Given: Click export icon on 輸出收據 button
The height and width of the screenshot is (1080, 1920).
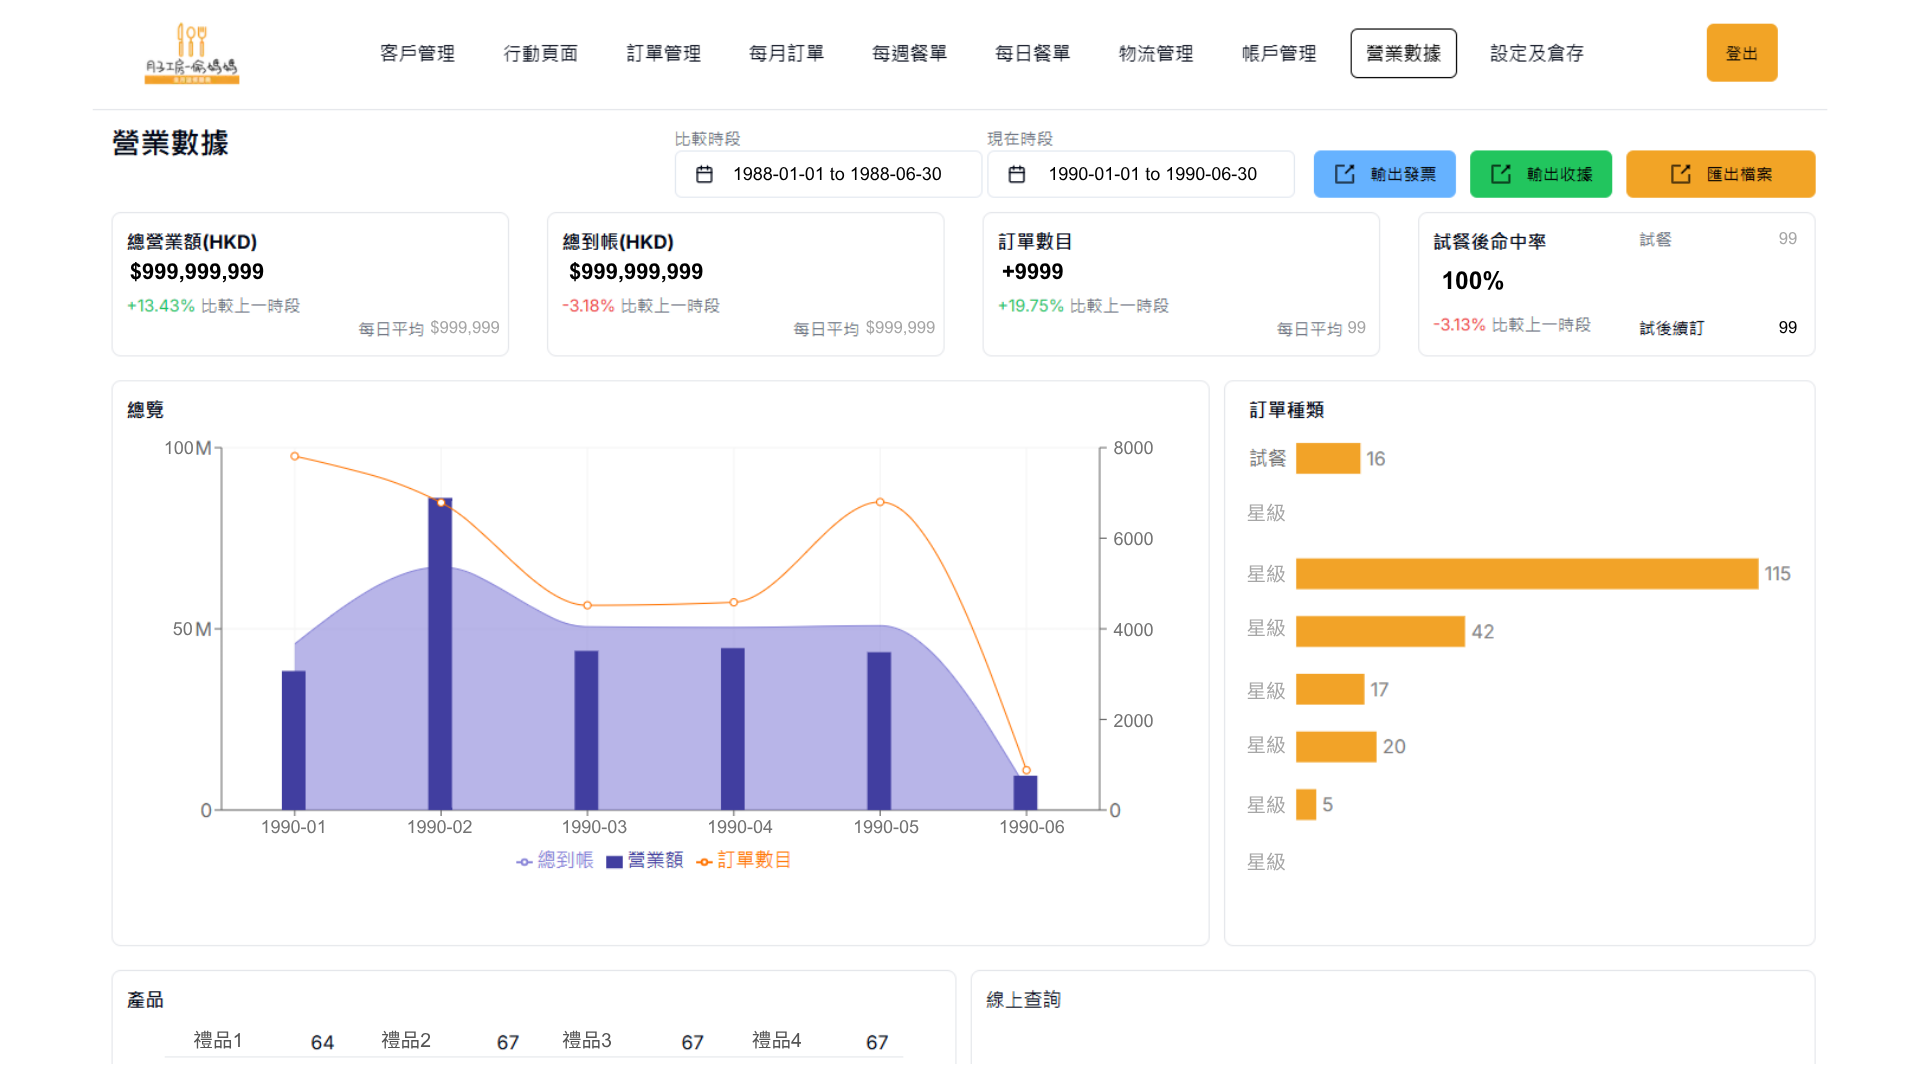Looking at the screenshot, I should point(1501,174).
